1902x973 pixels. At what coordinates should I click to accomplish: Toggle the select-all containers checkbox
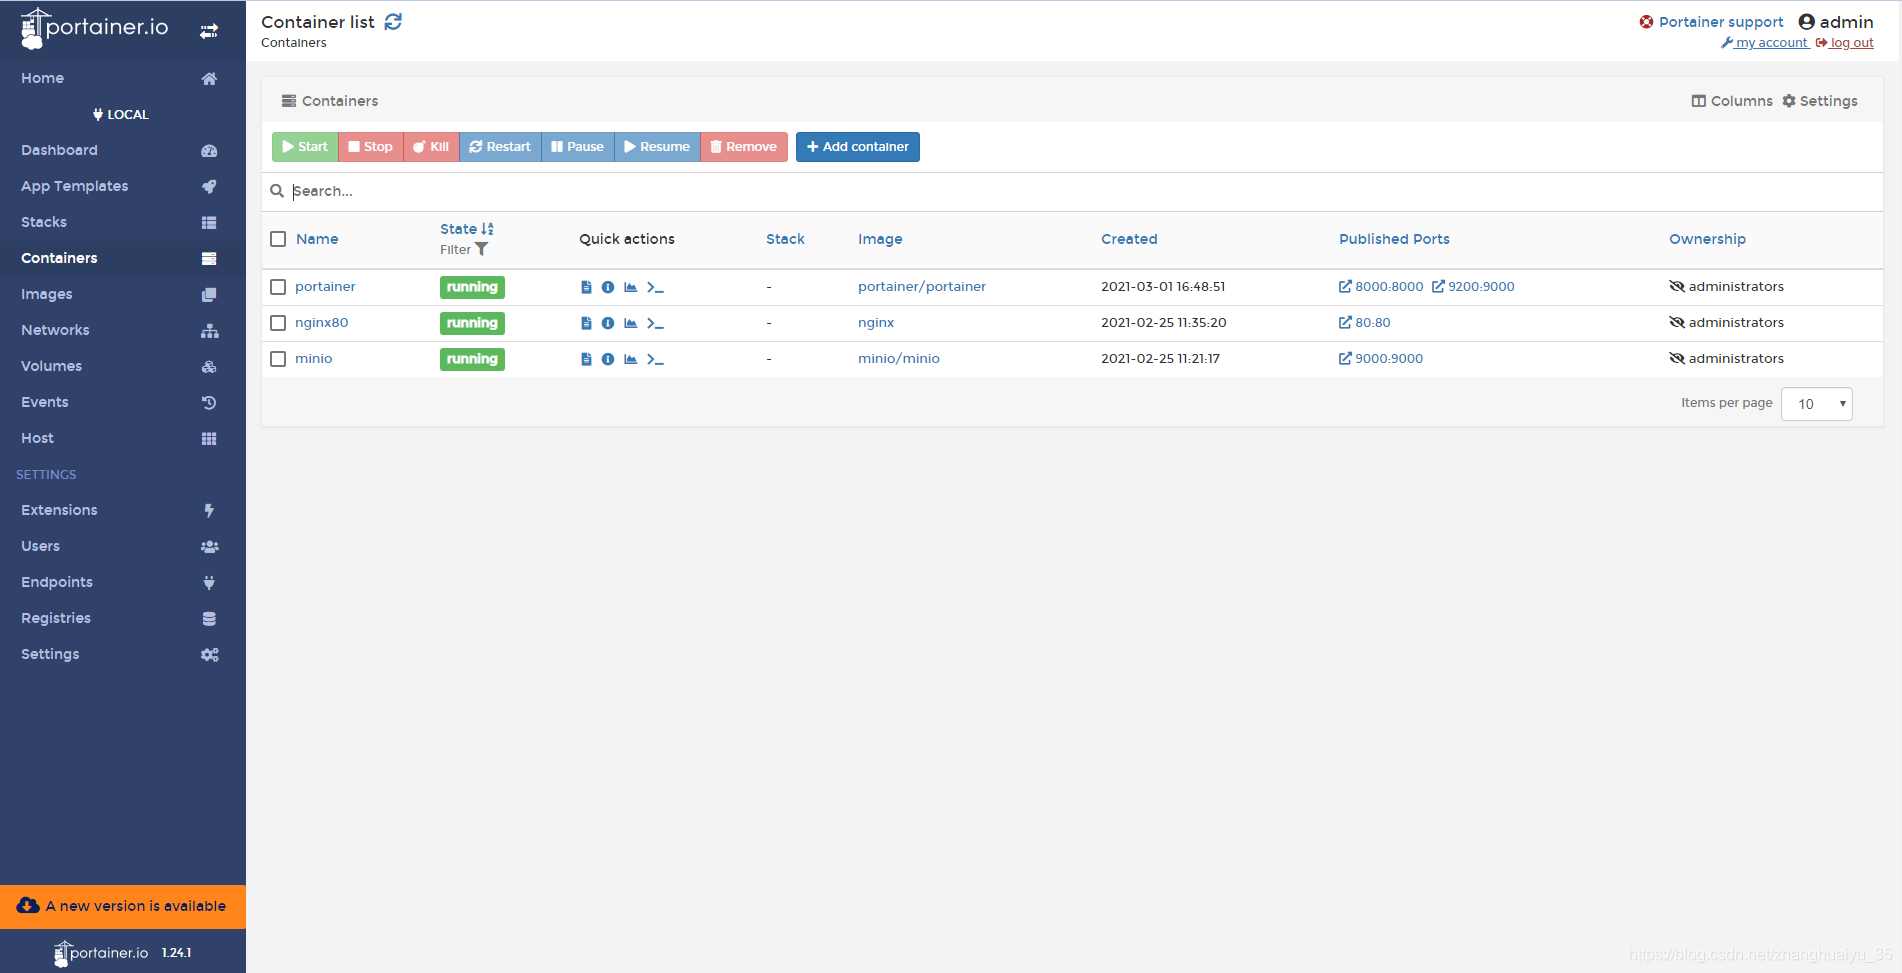pyautogui.click(x=278, y=239)
